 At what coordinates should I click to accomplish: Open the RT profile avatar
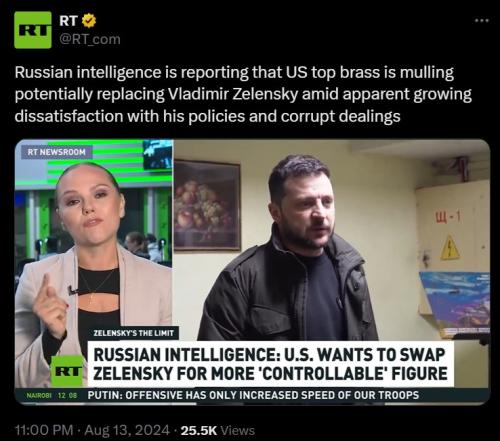(x=33, y=30)
